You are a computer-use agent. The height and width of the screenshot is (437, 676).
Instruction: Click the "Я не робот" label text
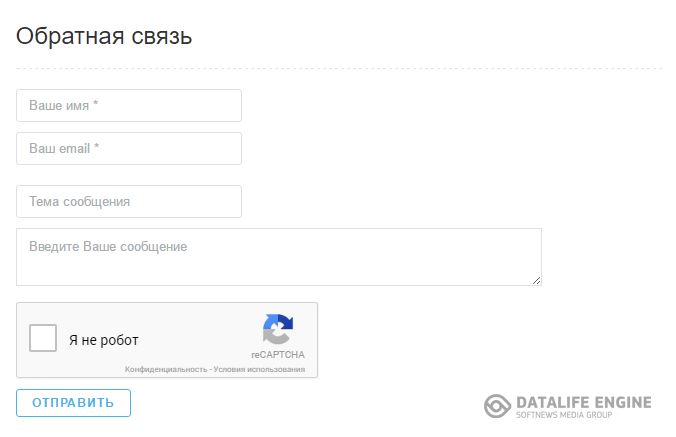pos(103,340)
